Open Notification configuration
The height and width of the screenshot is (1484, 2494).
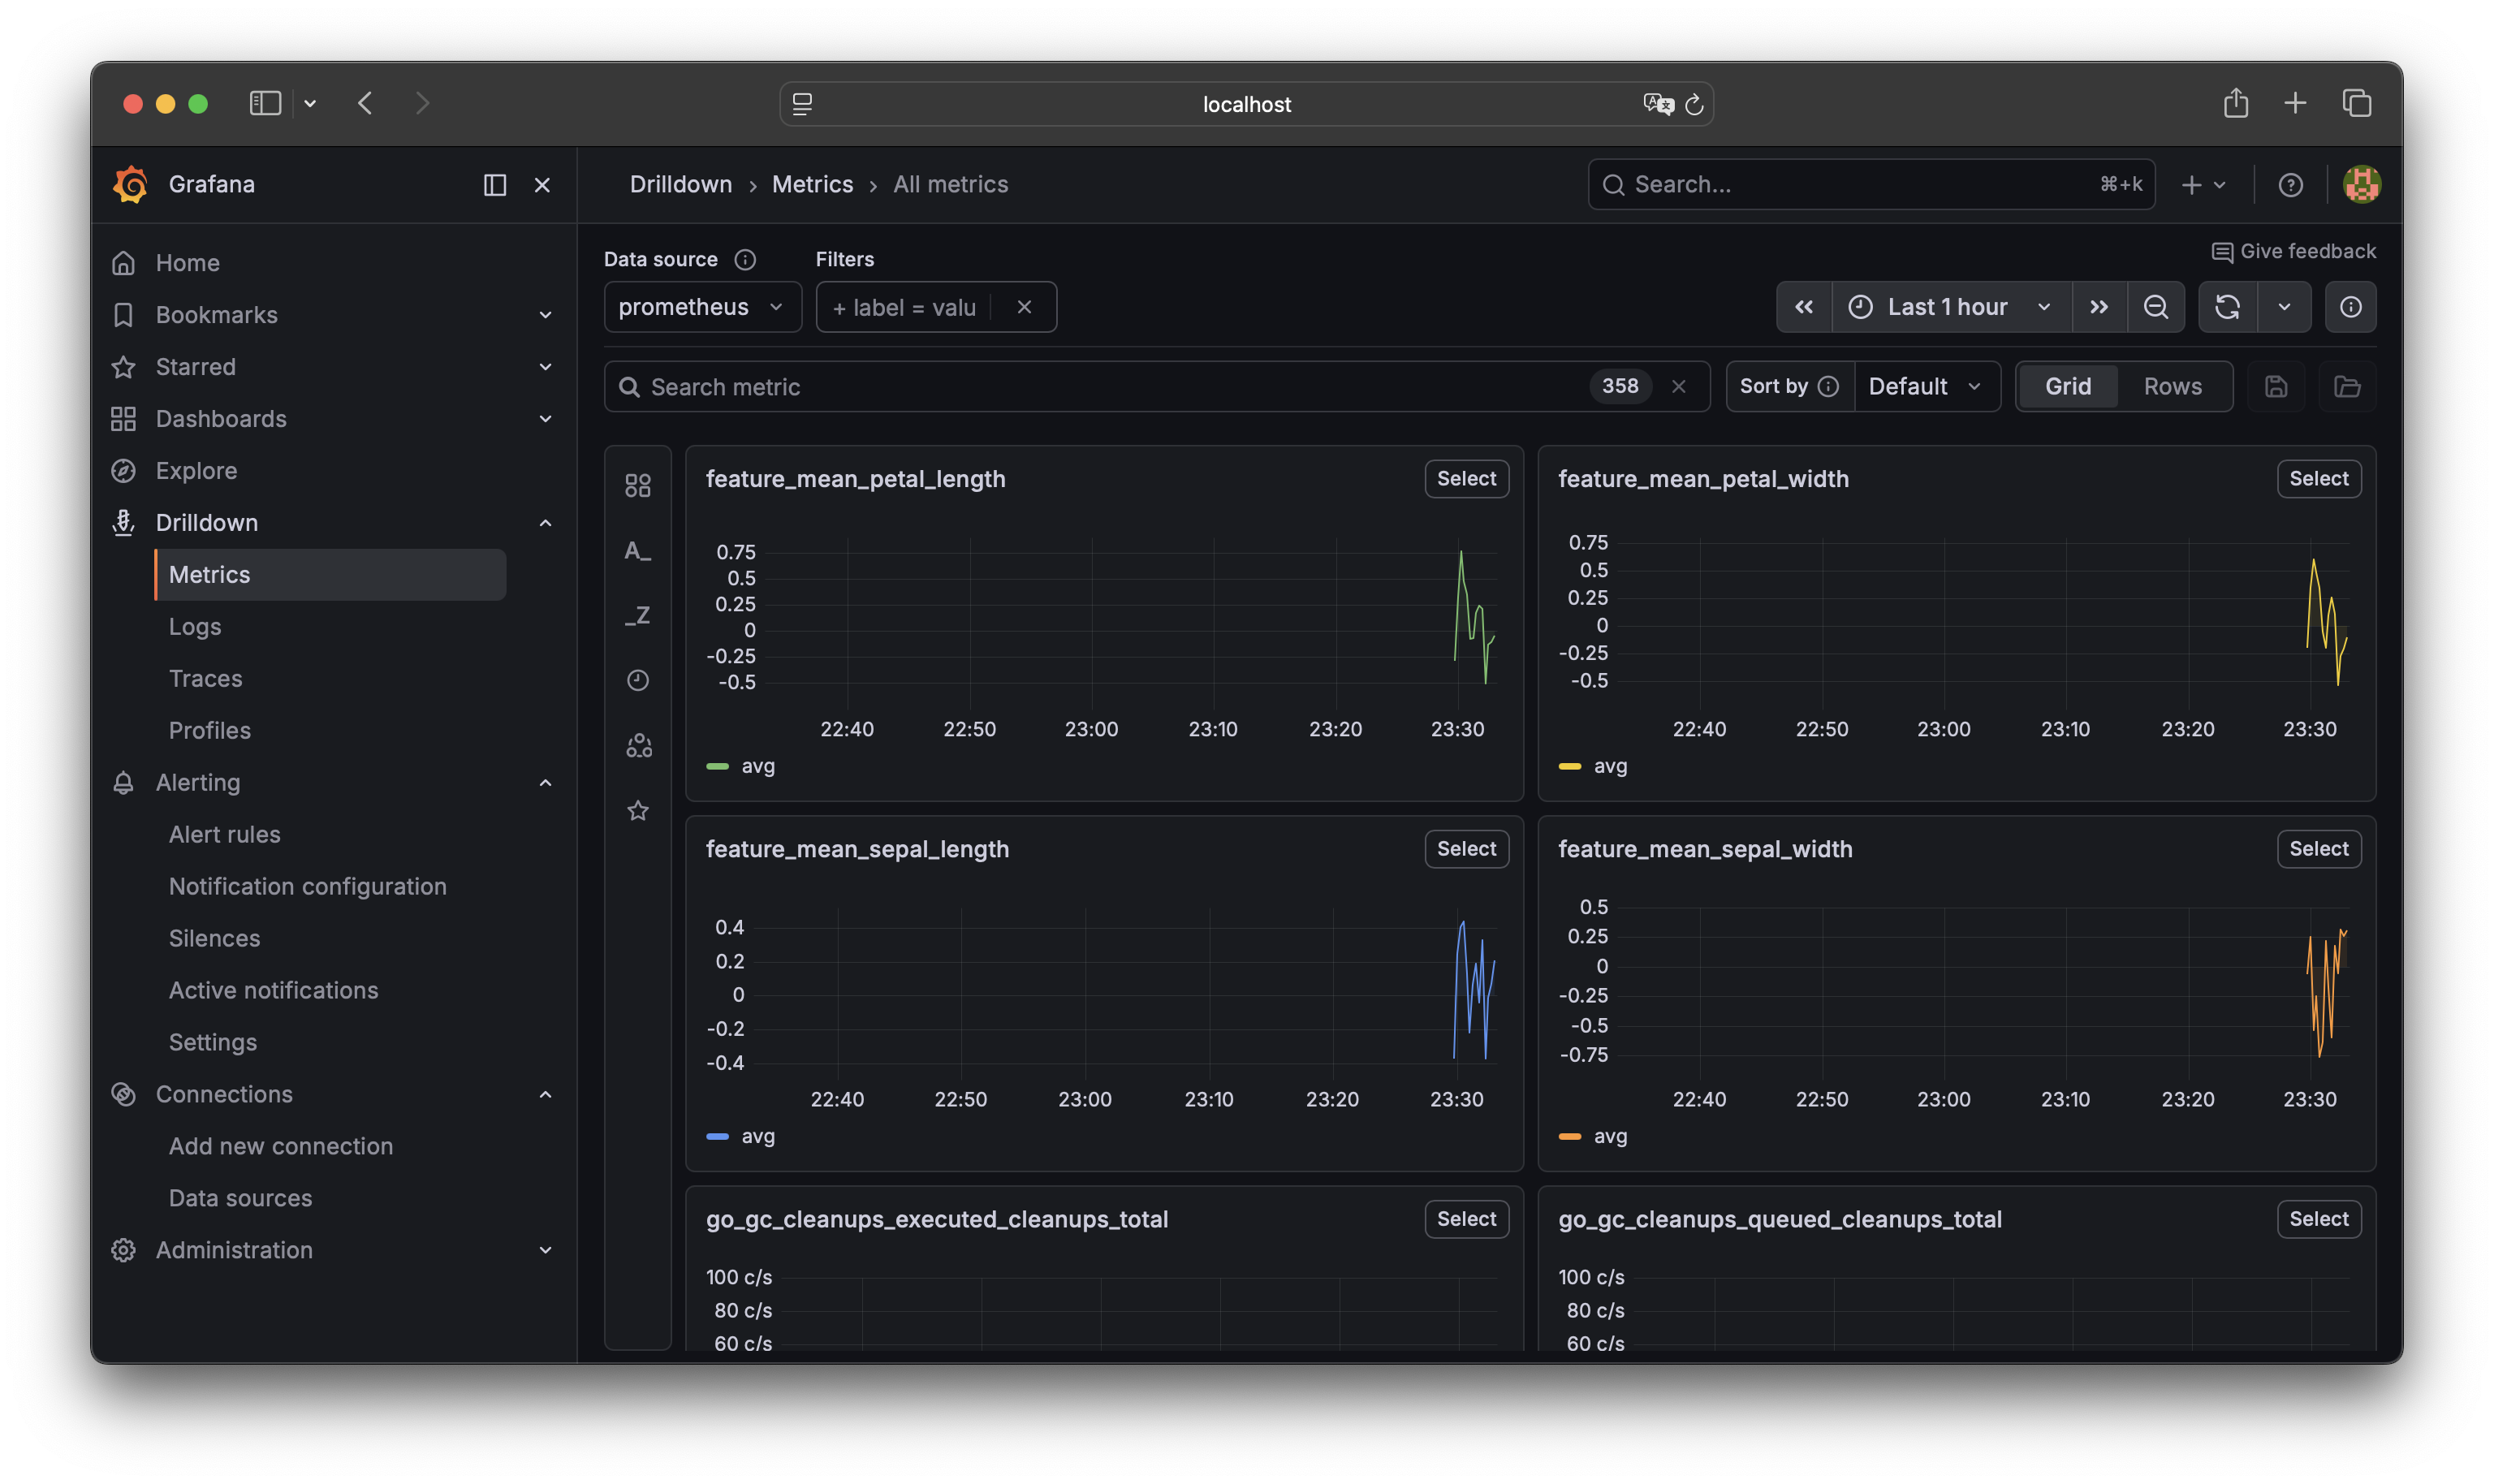pyautogui.click(x=307, y=887)
